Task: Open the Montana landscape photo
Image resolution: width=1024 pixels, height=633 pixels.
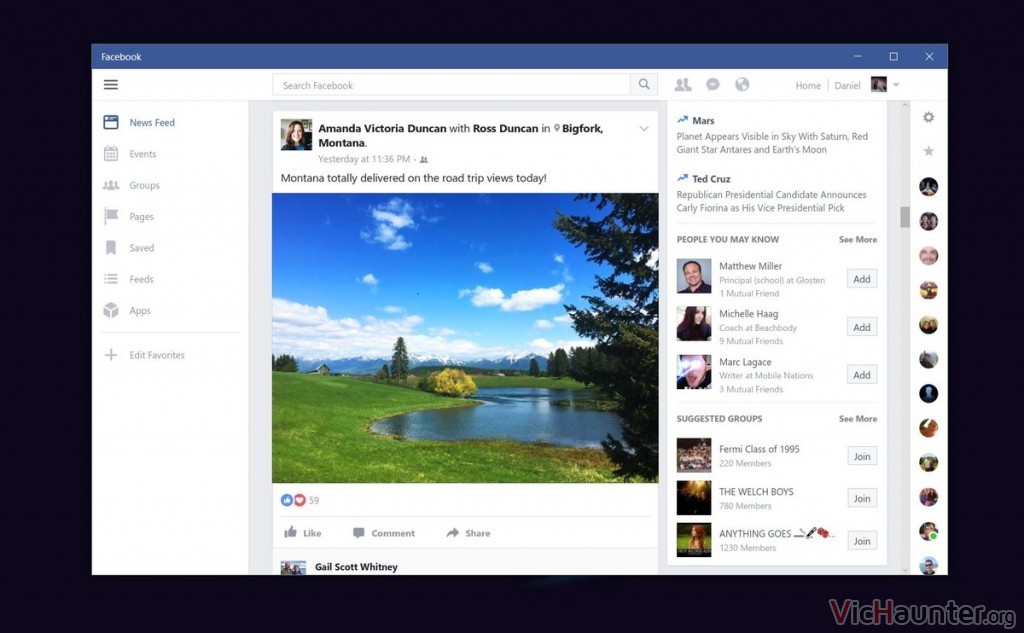Action: tap(465, 338)
